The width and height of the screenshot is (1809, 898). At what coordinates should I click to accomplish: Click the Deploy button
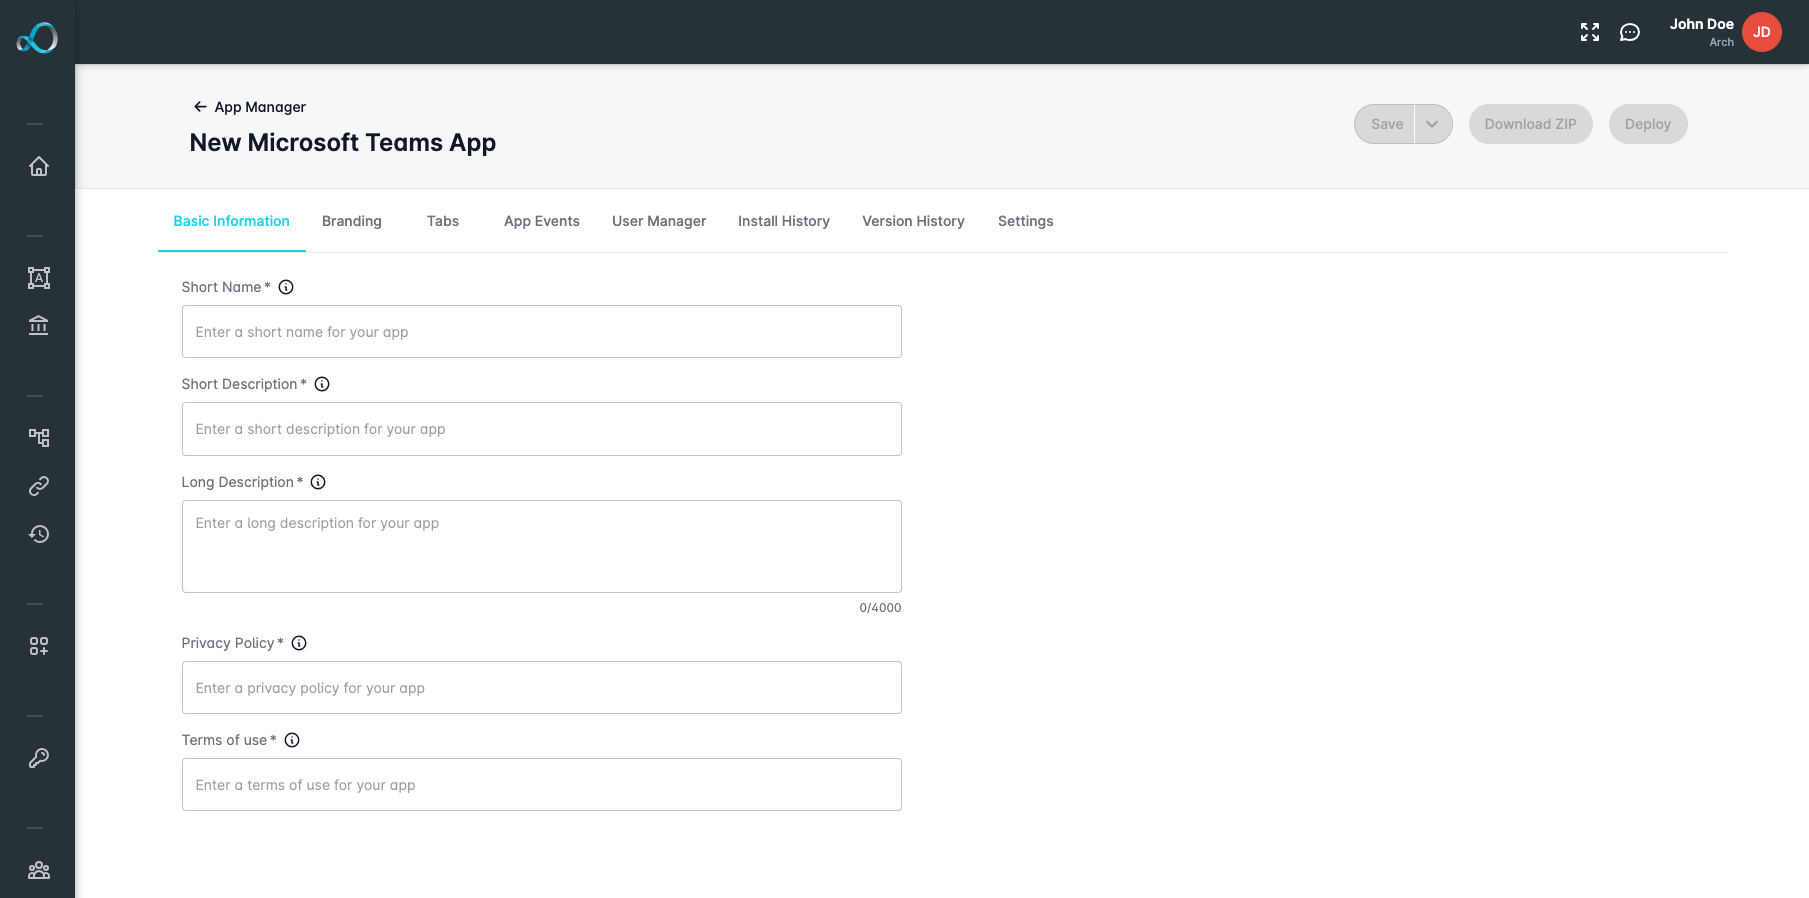pos(1647,124)
